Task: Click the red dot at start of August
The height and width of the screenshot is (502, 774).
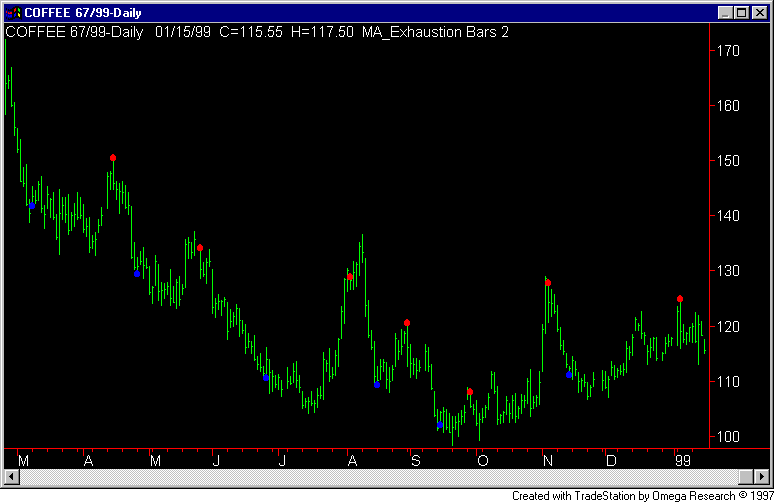Action: tap(350, 277)
